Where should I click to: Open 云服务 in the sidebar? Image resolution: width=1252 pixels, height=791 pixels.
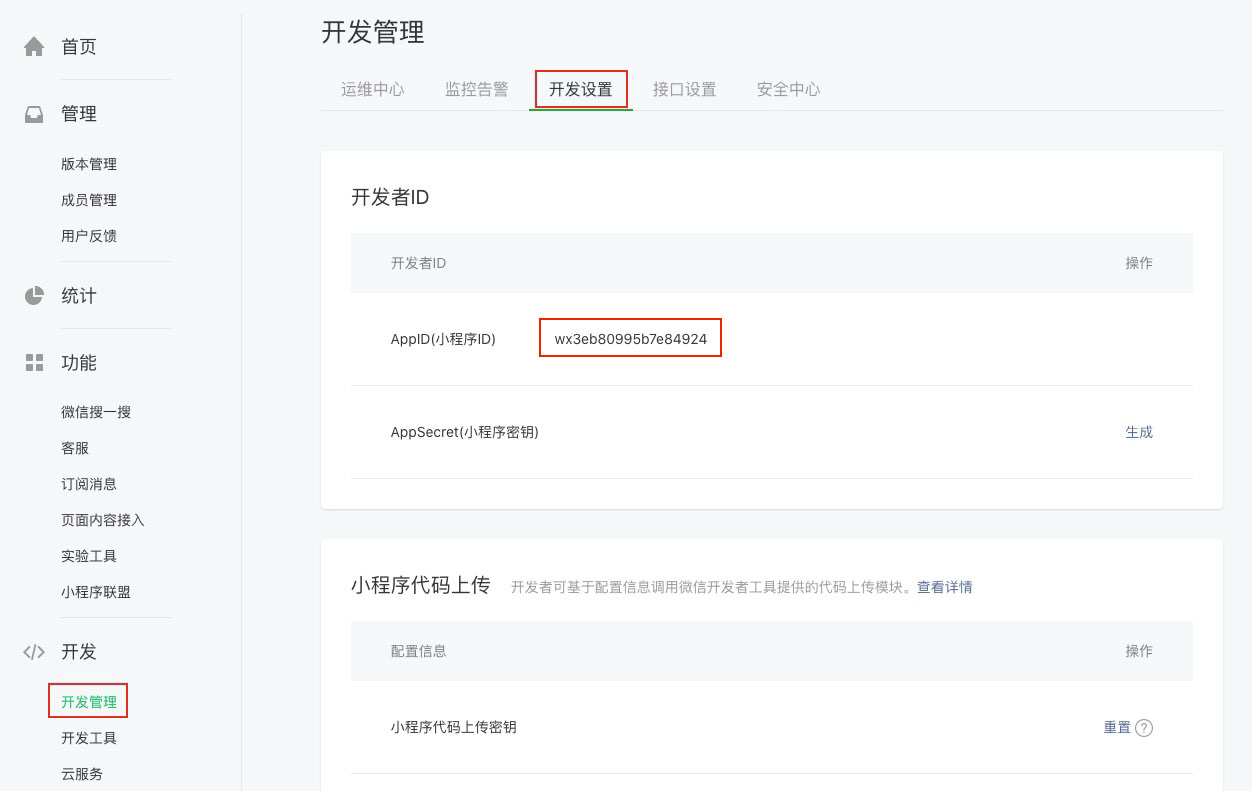[82, 774]
